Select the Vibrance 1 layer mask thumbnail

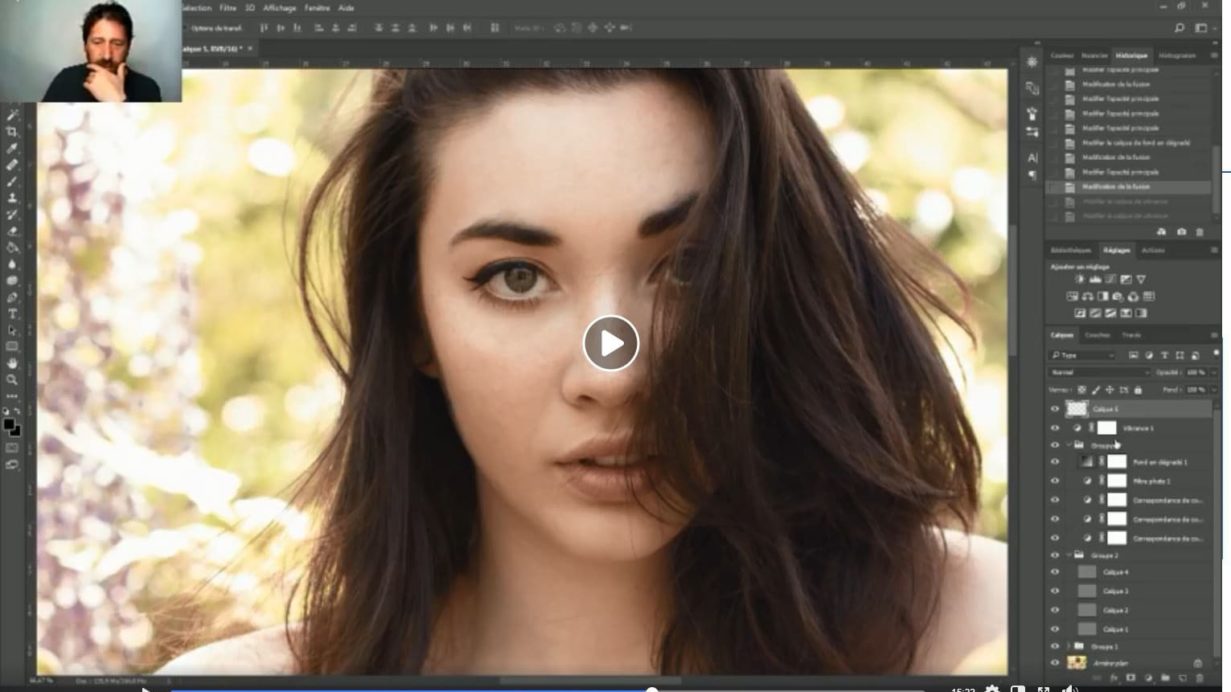pos(1106,428)
